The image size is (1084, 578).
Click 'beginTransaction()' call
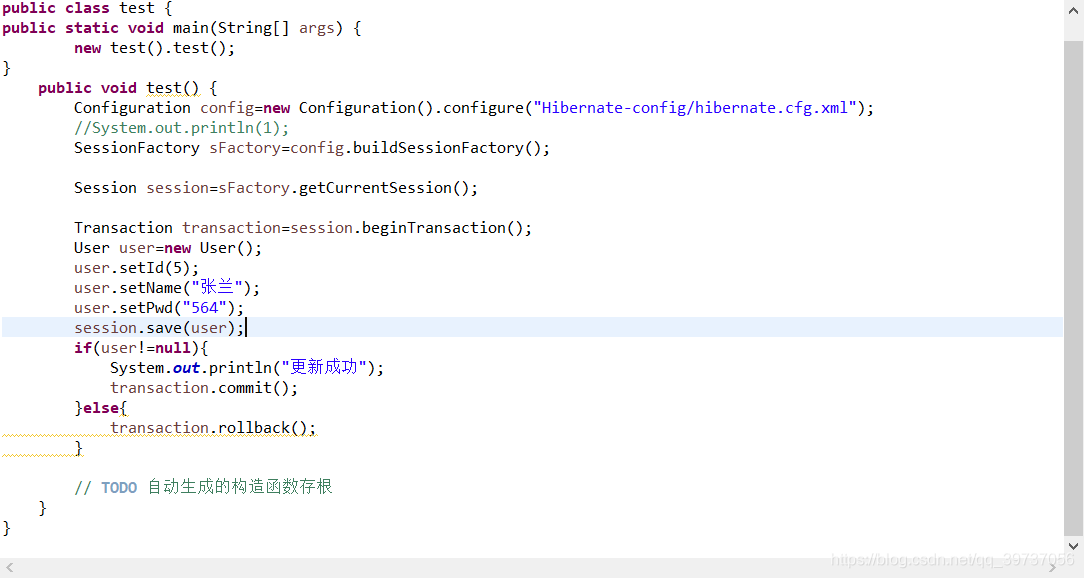tap(442, 228)
